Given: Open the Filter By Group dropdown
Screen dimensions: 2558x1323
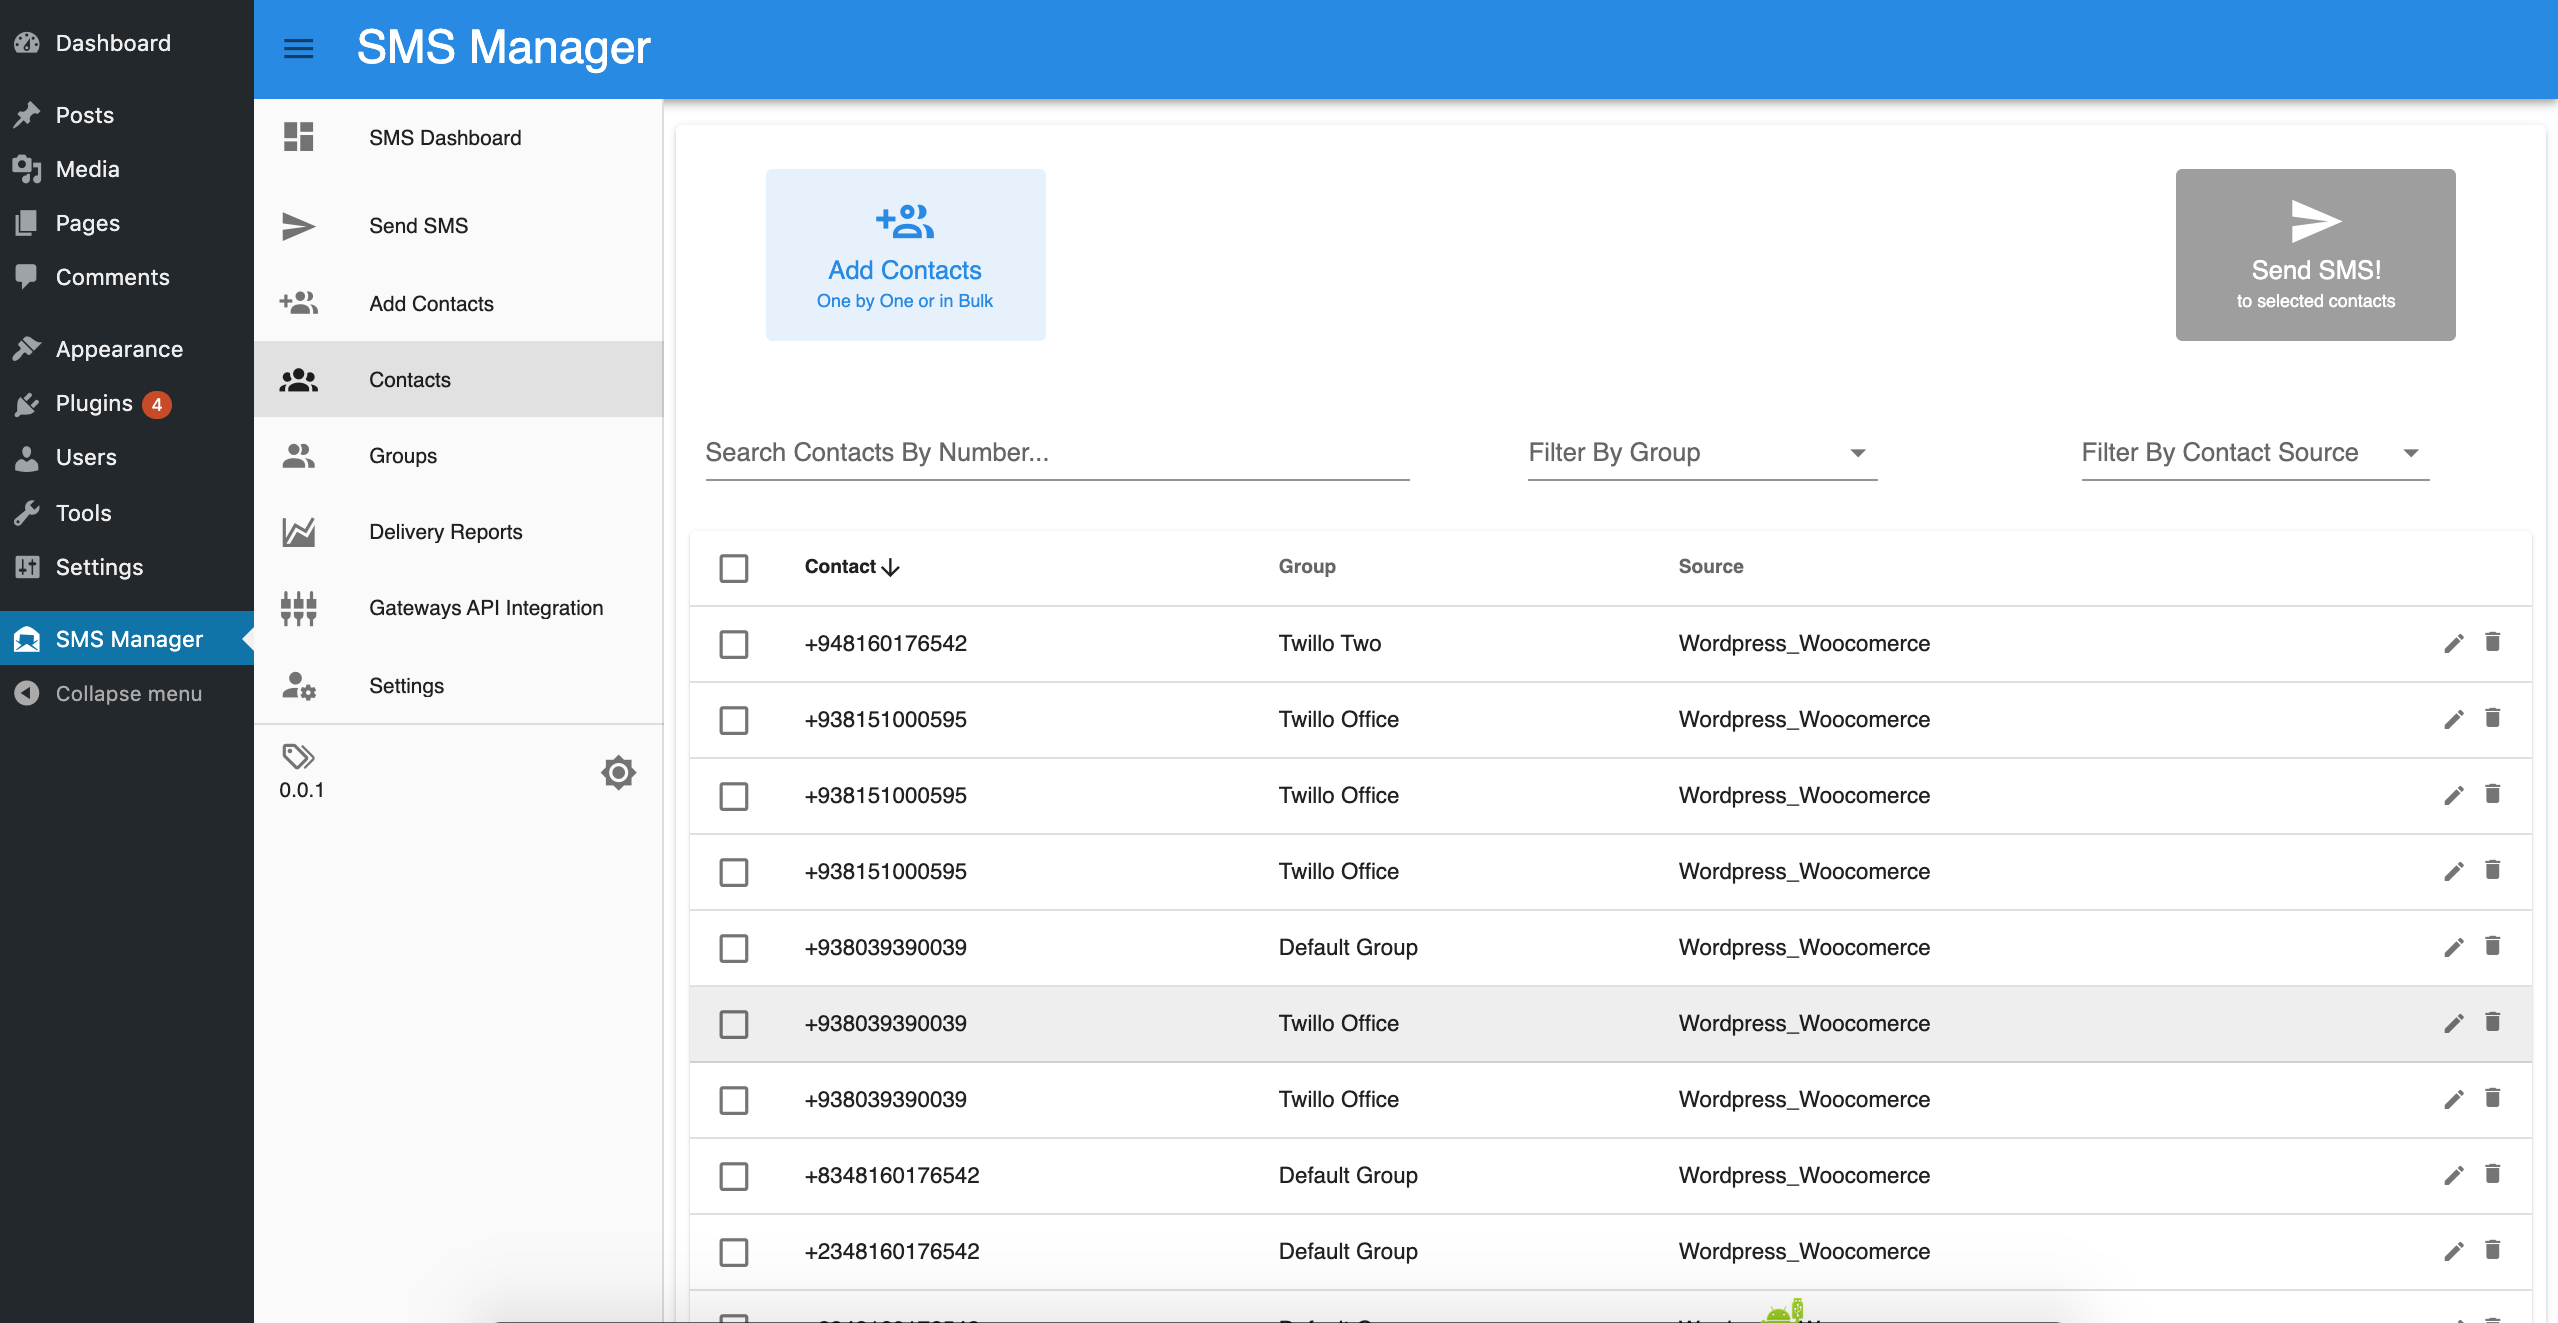Looking at the screenshot, I should coord(1702,453).
